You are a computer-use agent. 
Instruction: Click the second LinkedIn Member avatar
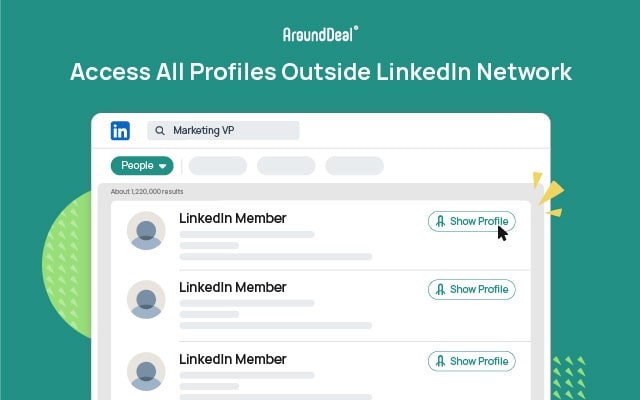click(146, 300)
